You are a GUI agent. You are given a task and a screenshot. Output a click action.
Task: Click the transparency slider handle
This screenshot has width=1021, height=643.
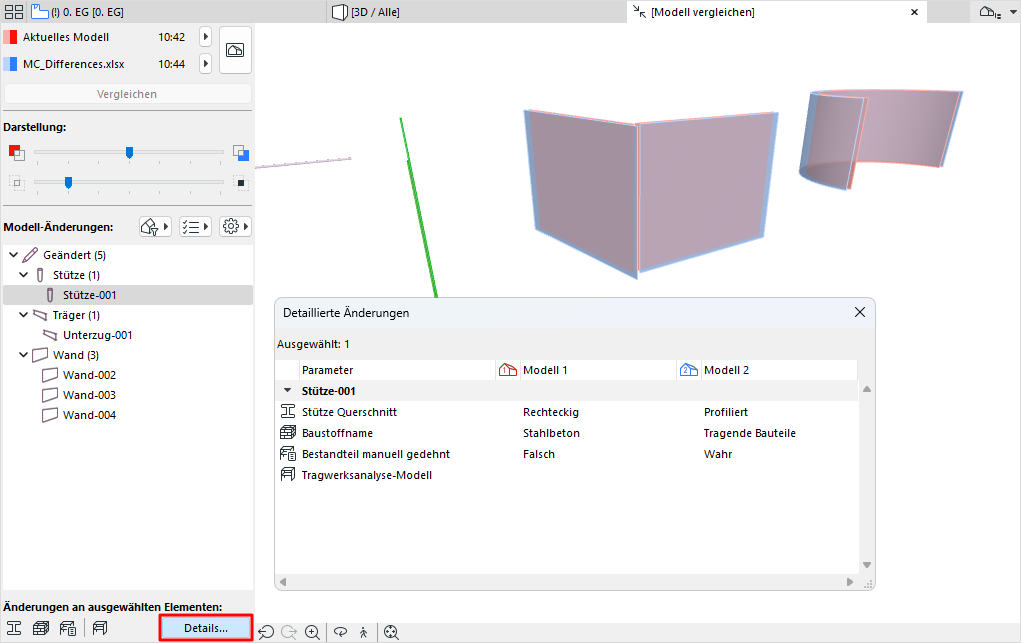[68, 183]
